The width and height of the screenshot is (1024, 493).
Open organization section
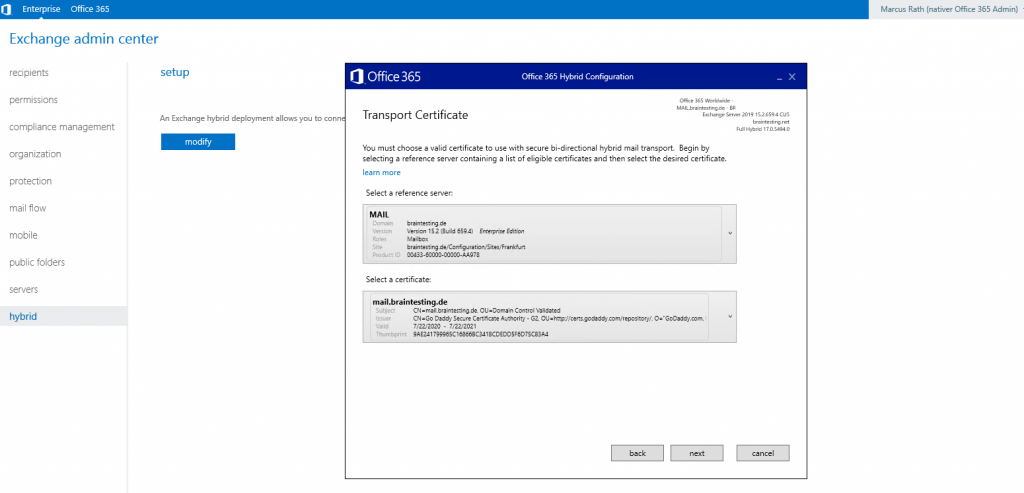click(35, 154)
